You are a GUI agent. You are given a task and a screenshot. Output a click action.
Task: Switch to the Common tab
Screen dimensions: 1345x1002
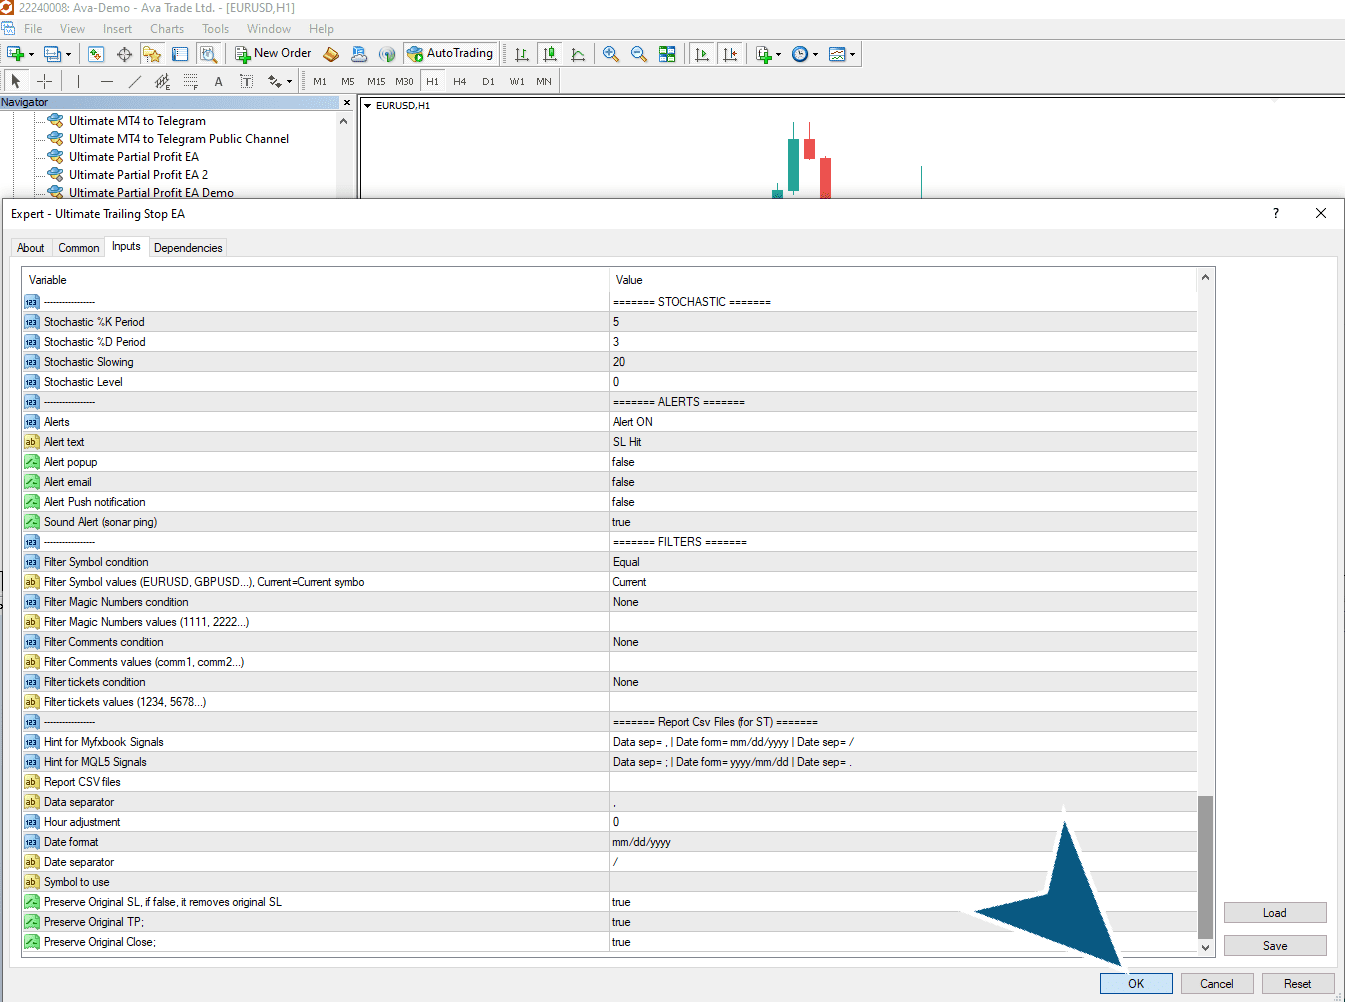[x=79, y=248]
